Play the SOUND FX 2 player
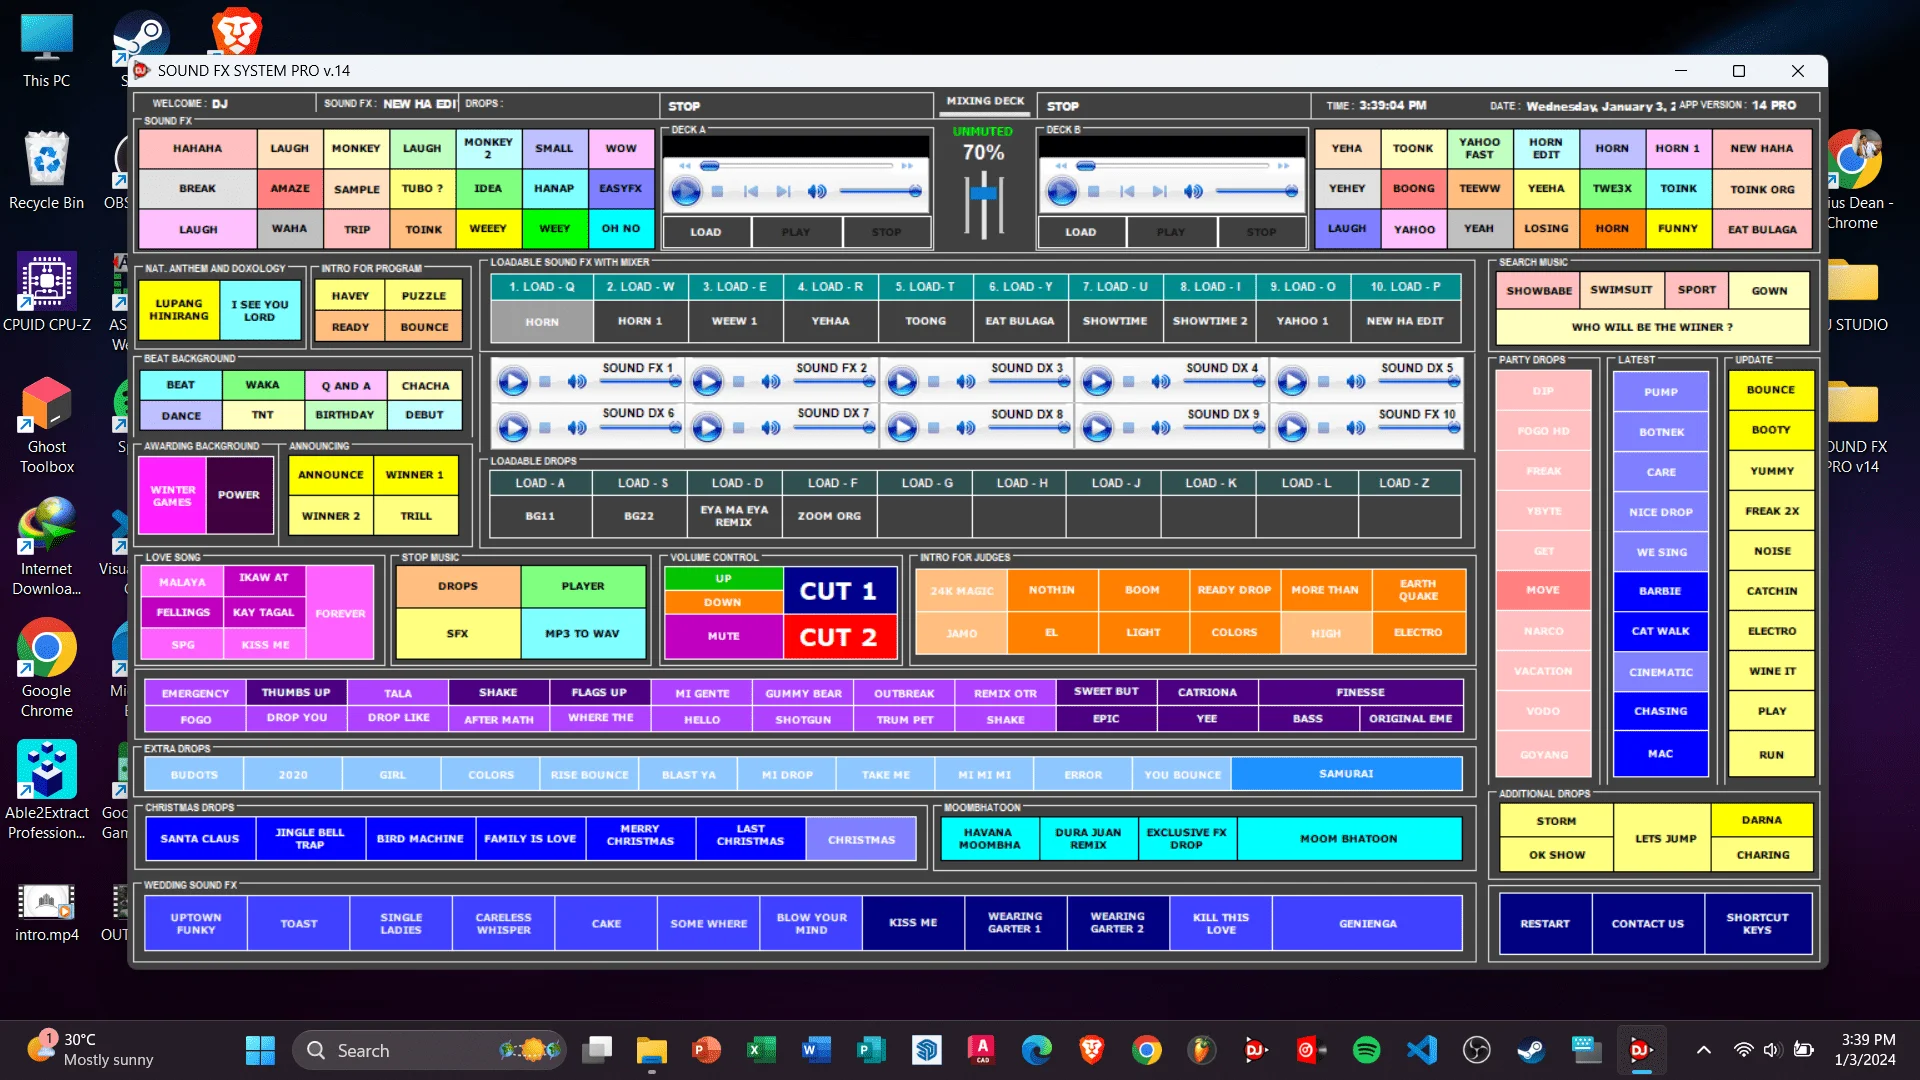 (x=707, y=382)
